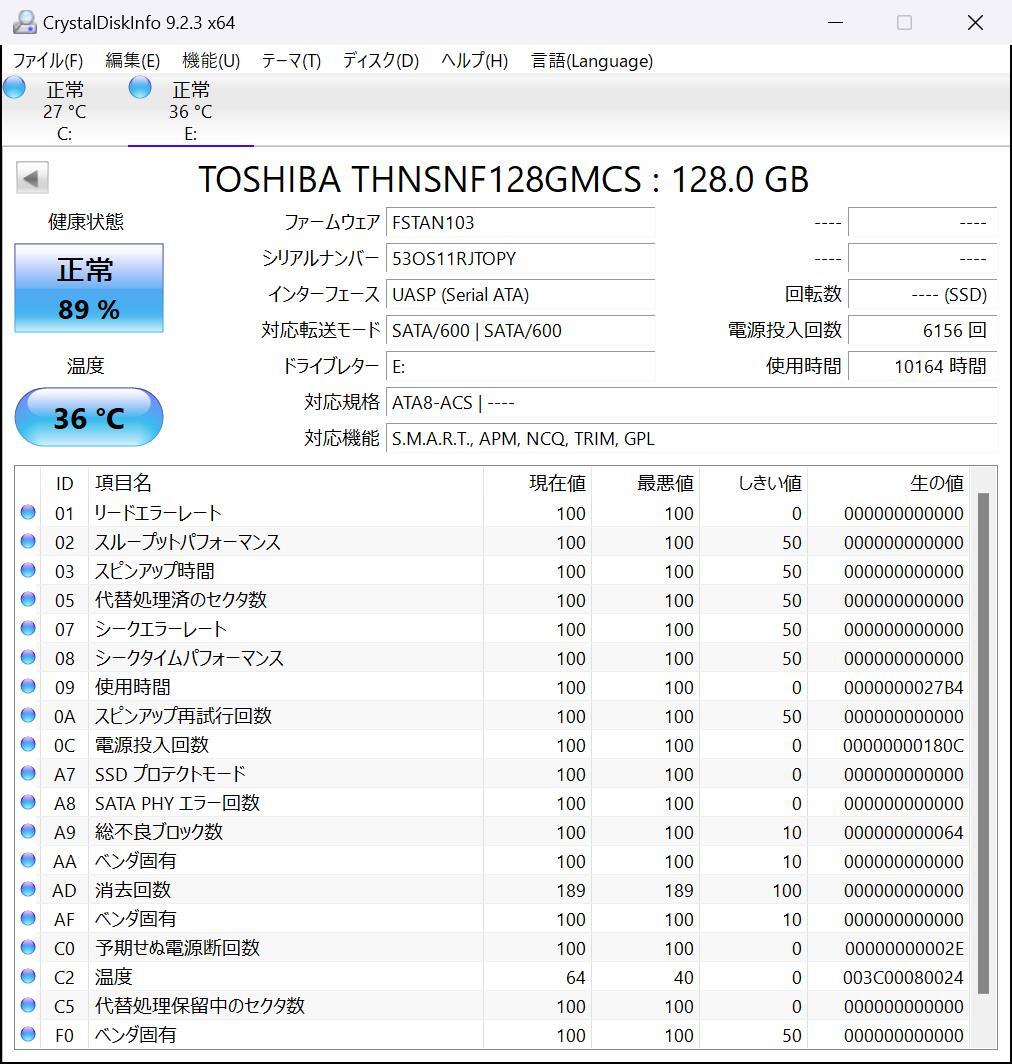Viewport: 1012px width, 1064px height.
Task: Click status dot for ID 08 シークタイムパフォーマンス
Action: coord(28,658)
